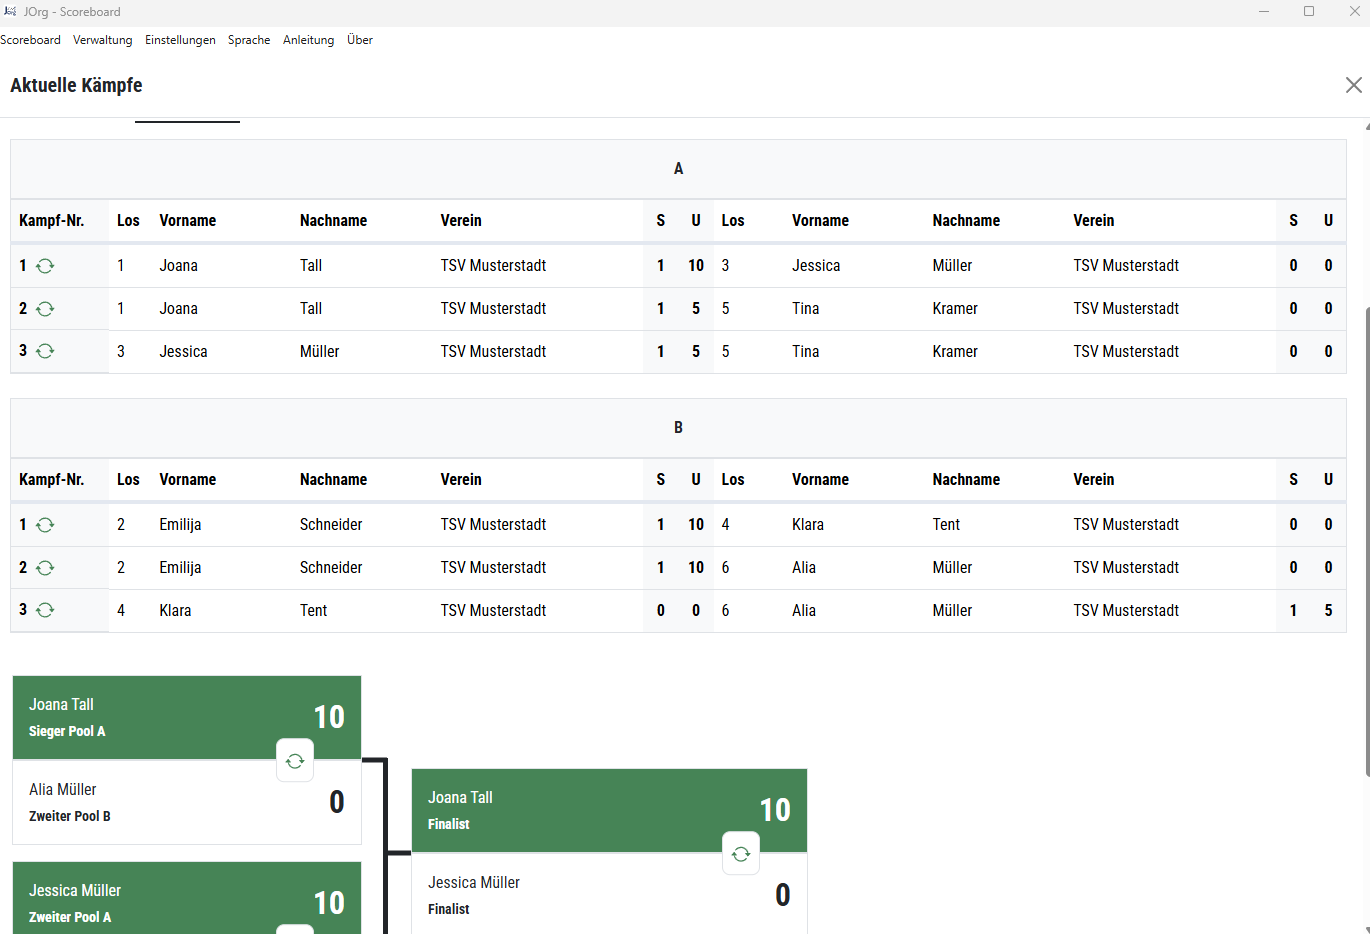Select Joana Tall Sieger Pool A card
1370x934 pixels.
(150, 717)
